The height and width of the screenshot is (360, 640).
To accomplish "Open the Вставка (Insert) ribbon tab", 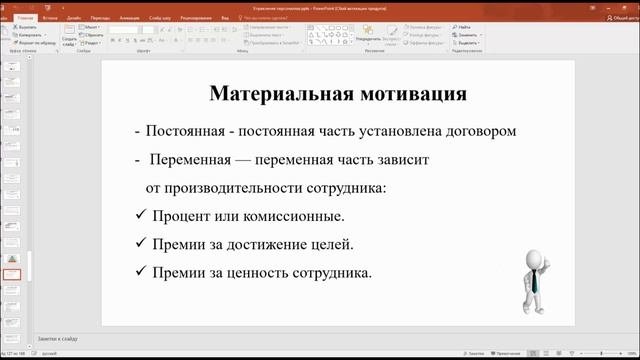I will [50, 18].
